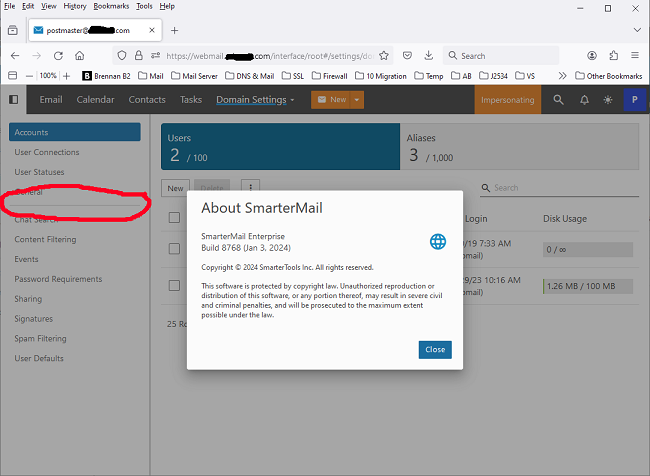Toggle the sidebar panel icon
The width and height of the screenshot is (650, 476).
click(x=13, y=100)
